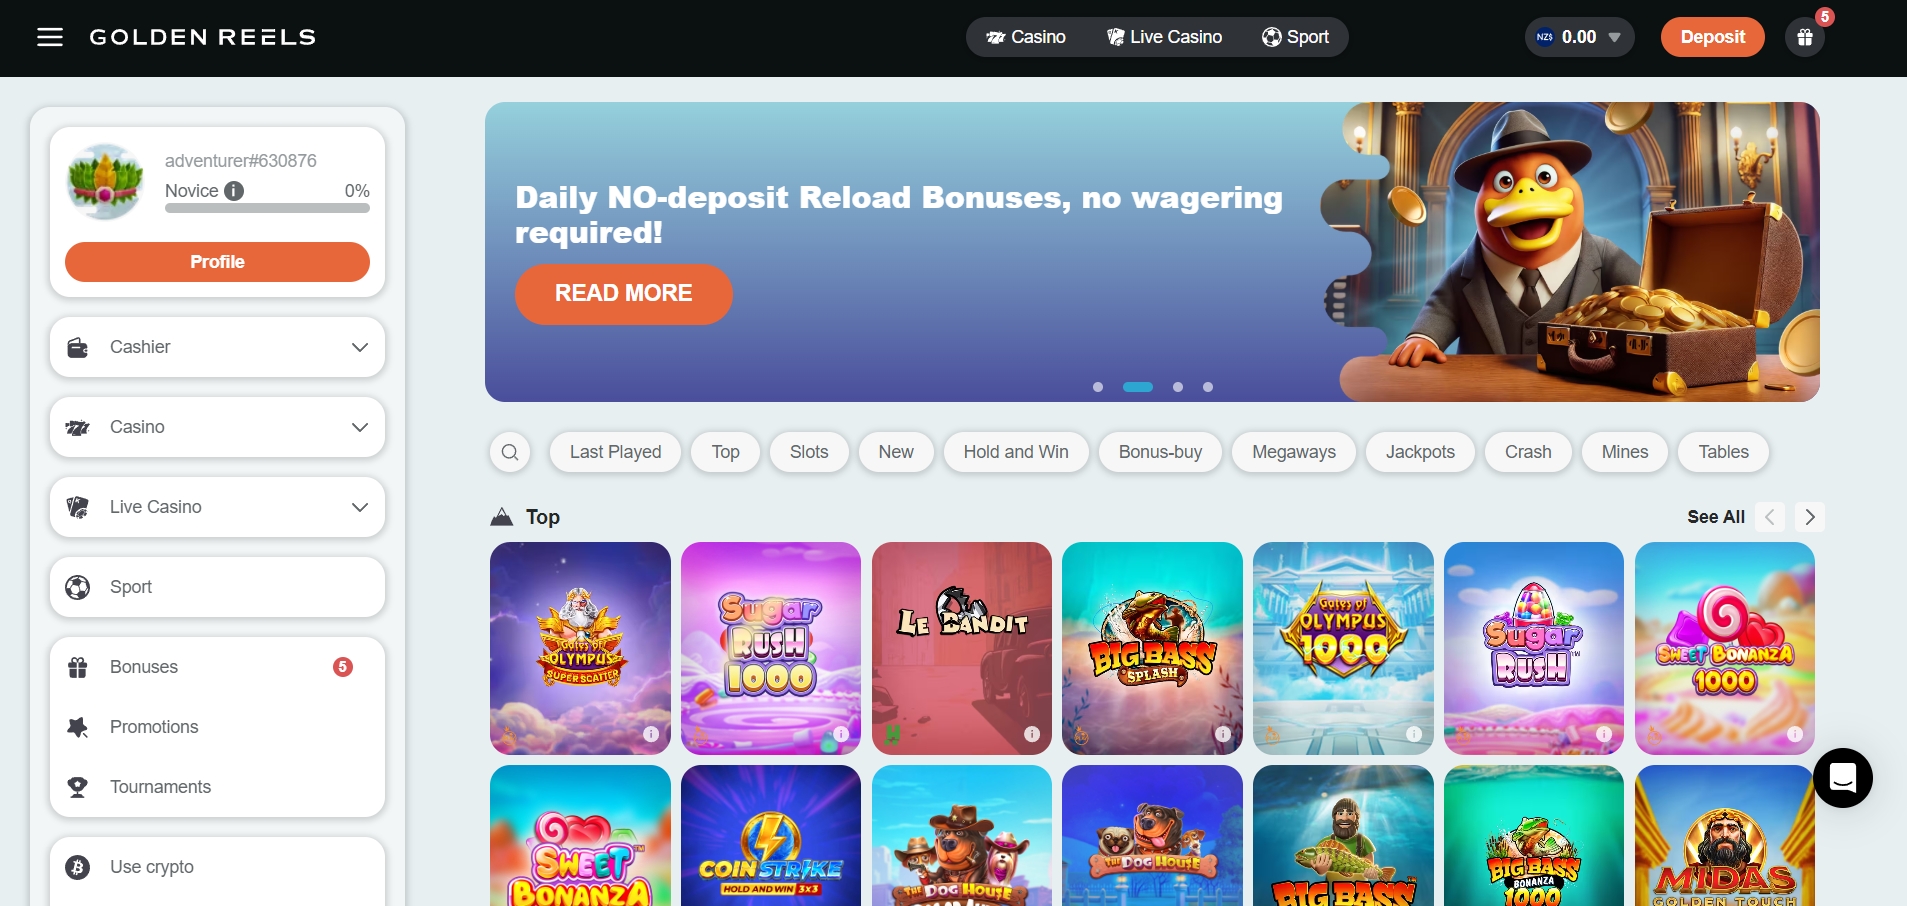The image size is (1907, 906).
Task: Expand the Live Casino sidebar section
Action: pyautogui.click(x=217, y=507)
